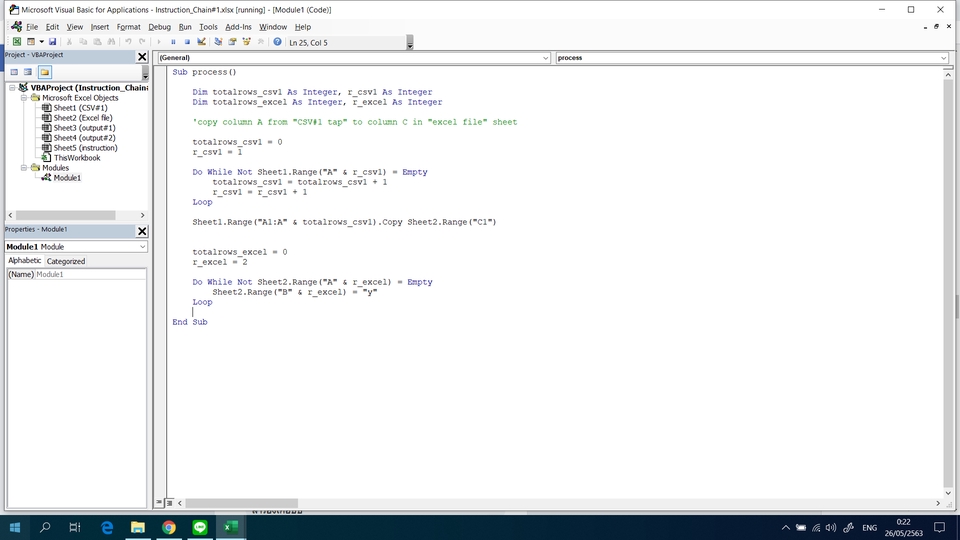
Task: Switch to Full Module View icon
Action: click(170, 503)
